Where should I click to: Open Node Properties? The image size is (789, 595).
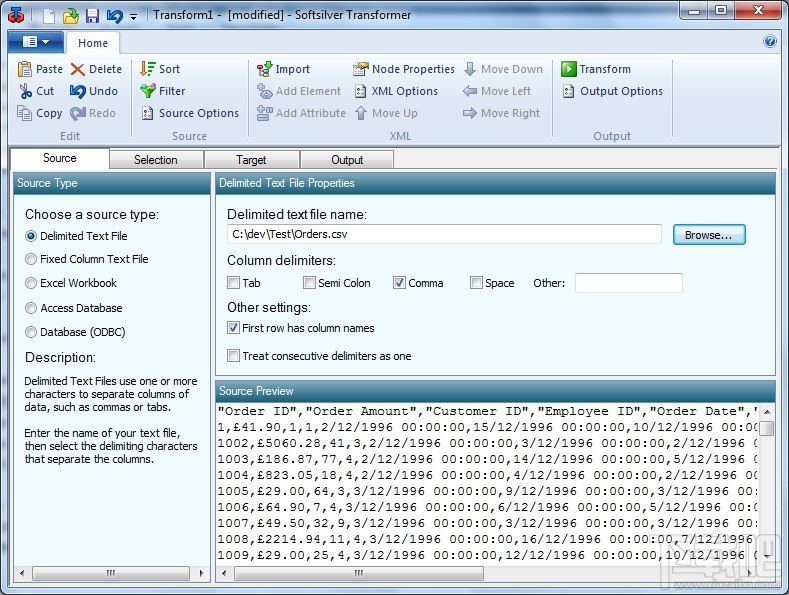pos(404,69)
